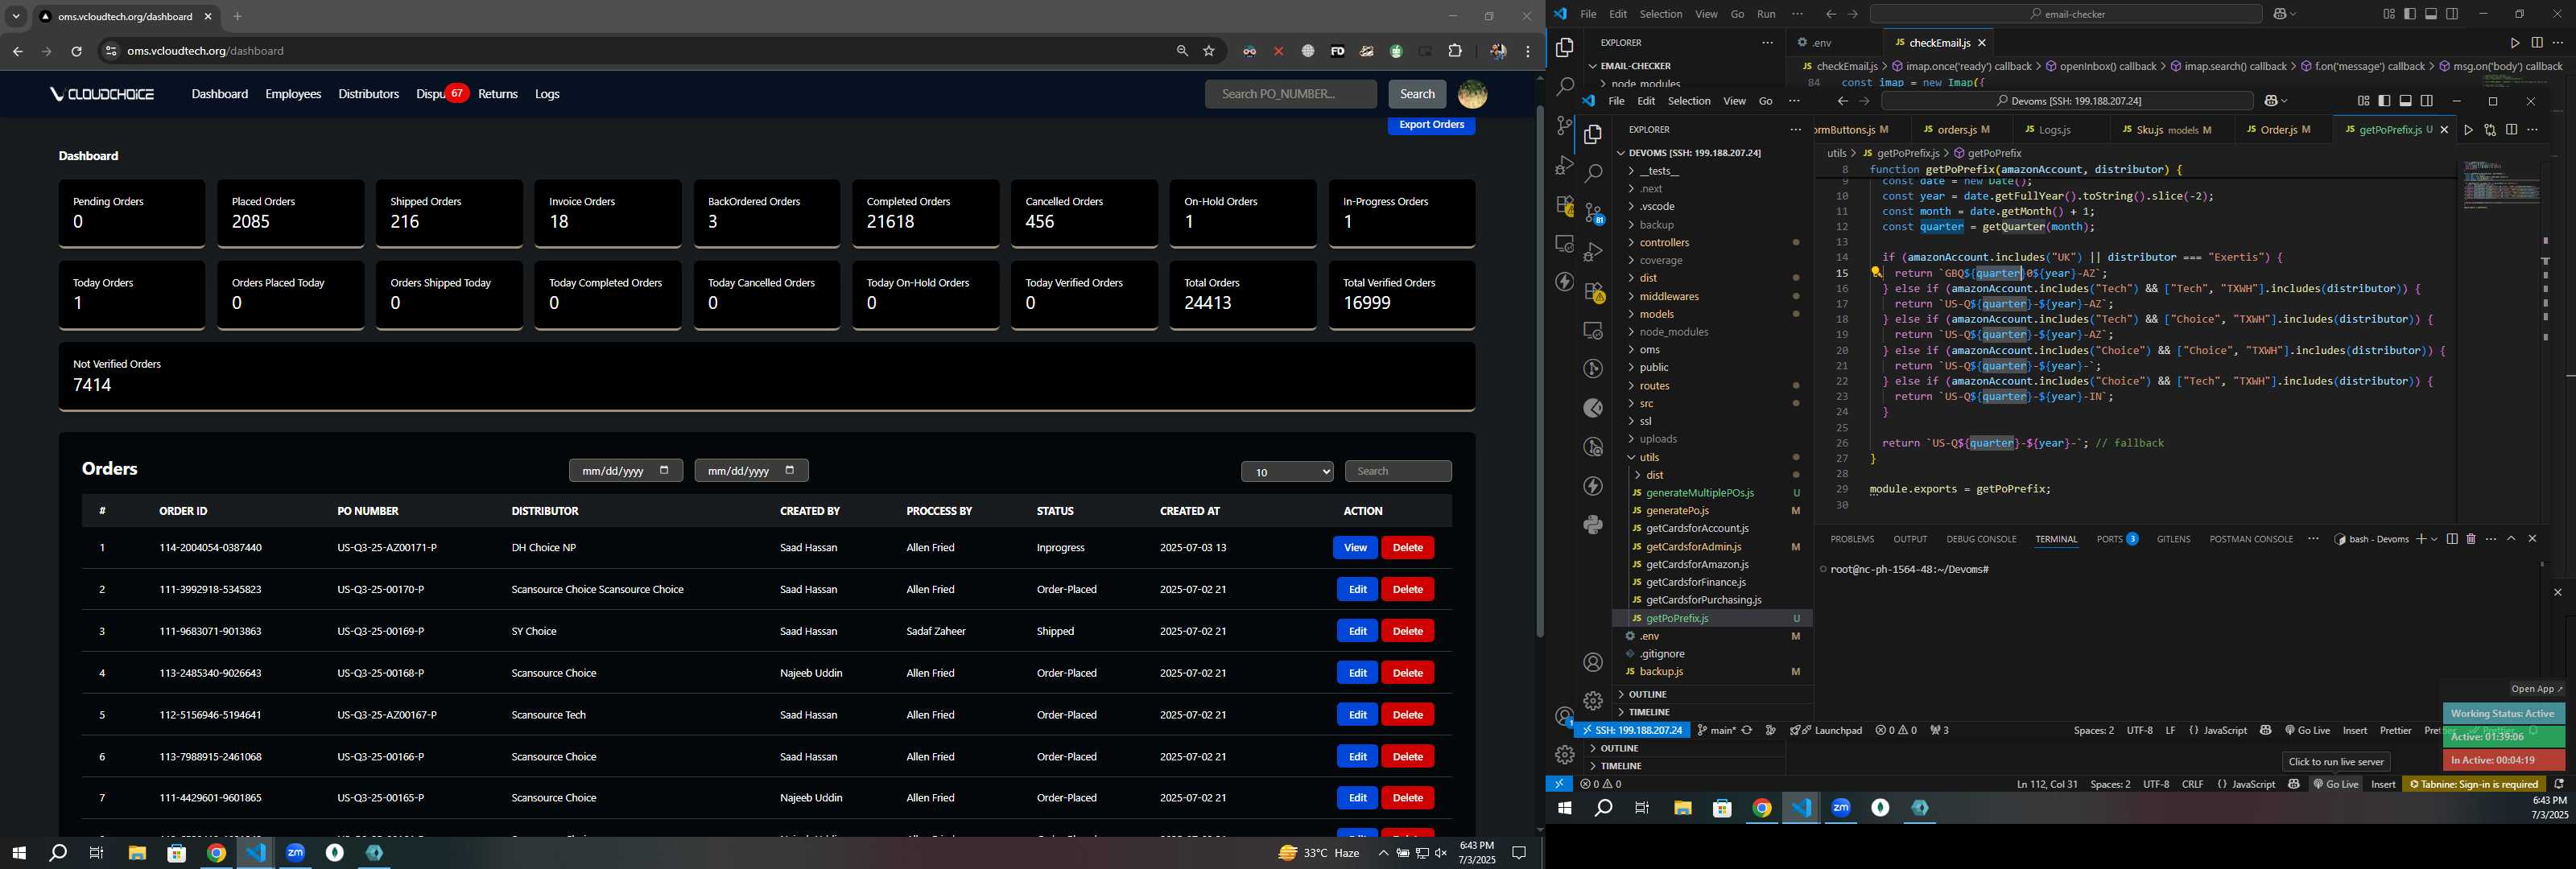Open user profile avatar in CloudChoice header
2576x869 pixels.
[1472, 94]
